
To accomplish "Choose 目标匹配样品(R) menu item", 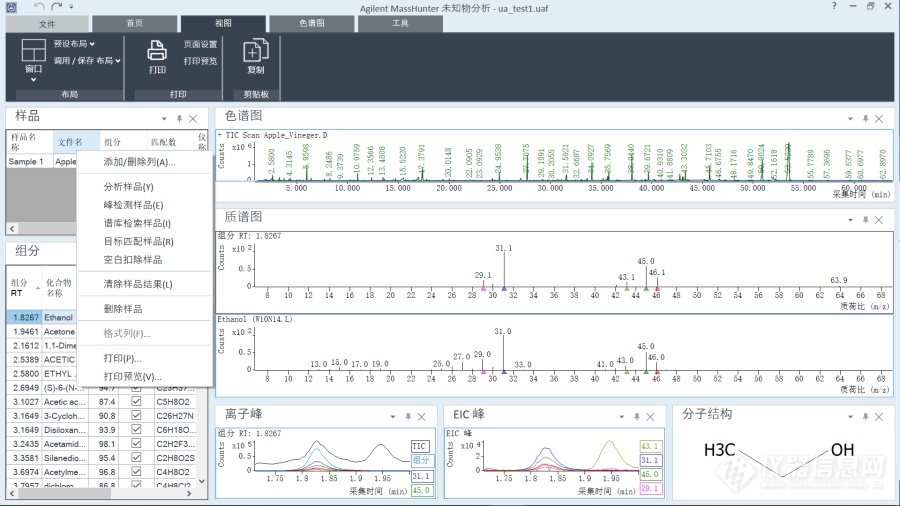I will pyautogui.click(x=145, y=242).
